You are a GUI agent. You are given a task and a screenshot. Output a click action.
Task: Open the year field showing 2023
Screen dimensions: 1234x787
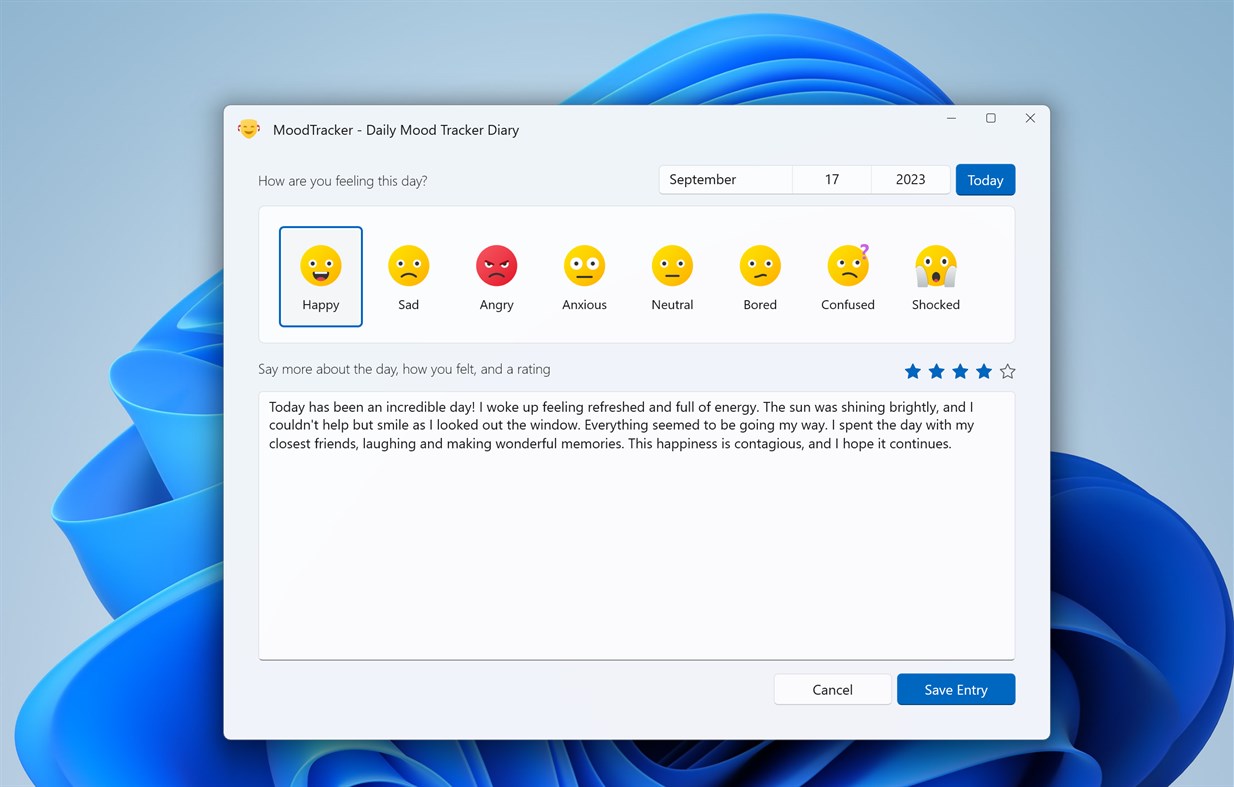point(910,179)
